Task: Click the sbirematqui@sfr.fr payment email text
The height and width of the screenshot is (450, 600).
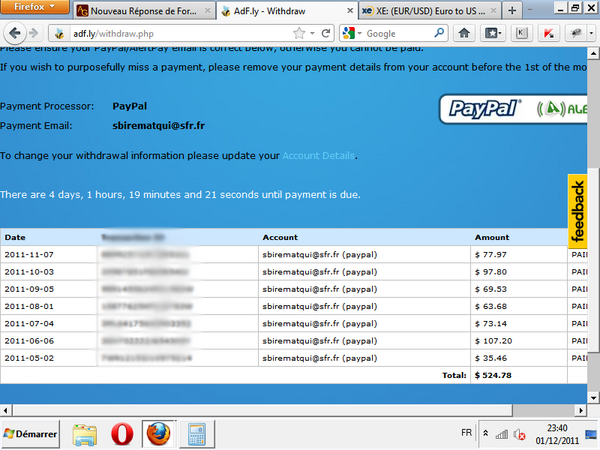Action: tap(158, 126)
